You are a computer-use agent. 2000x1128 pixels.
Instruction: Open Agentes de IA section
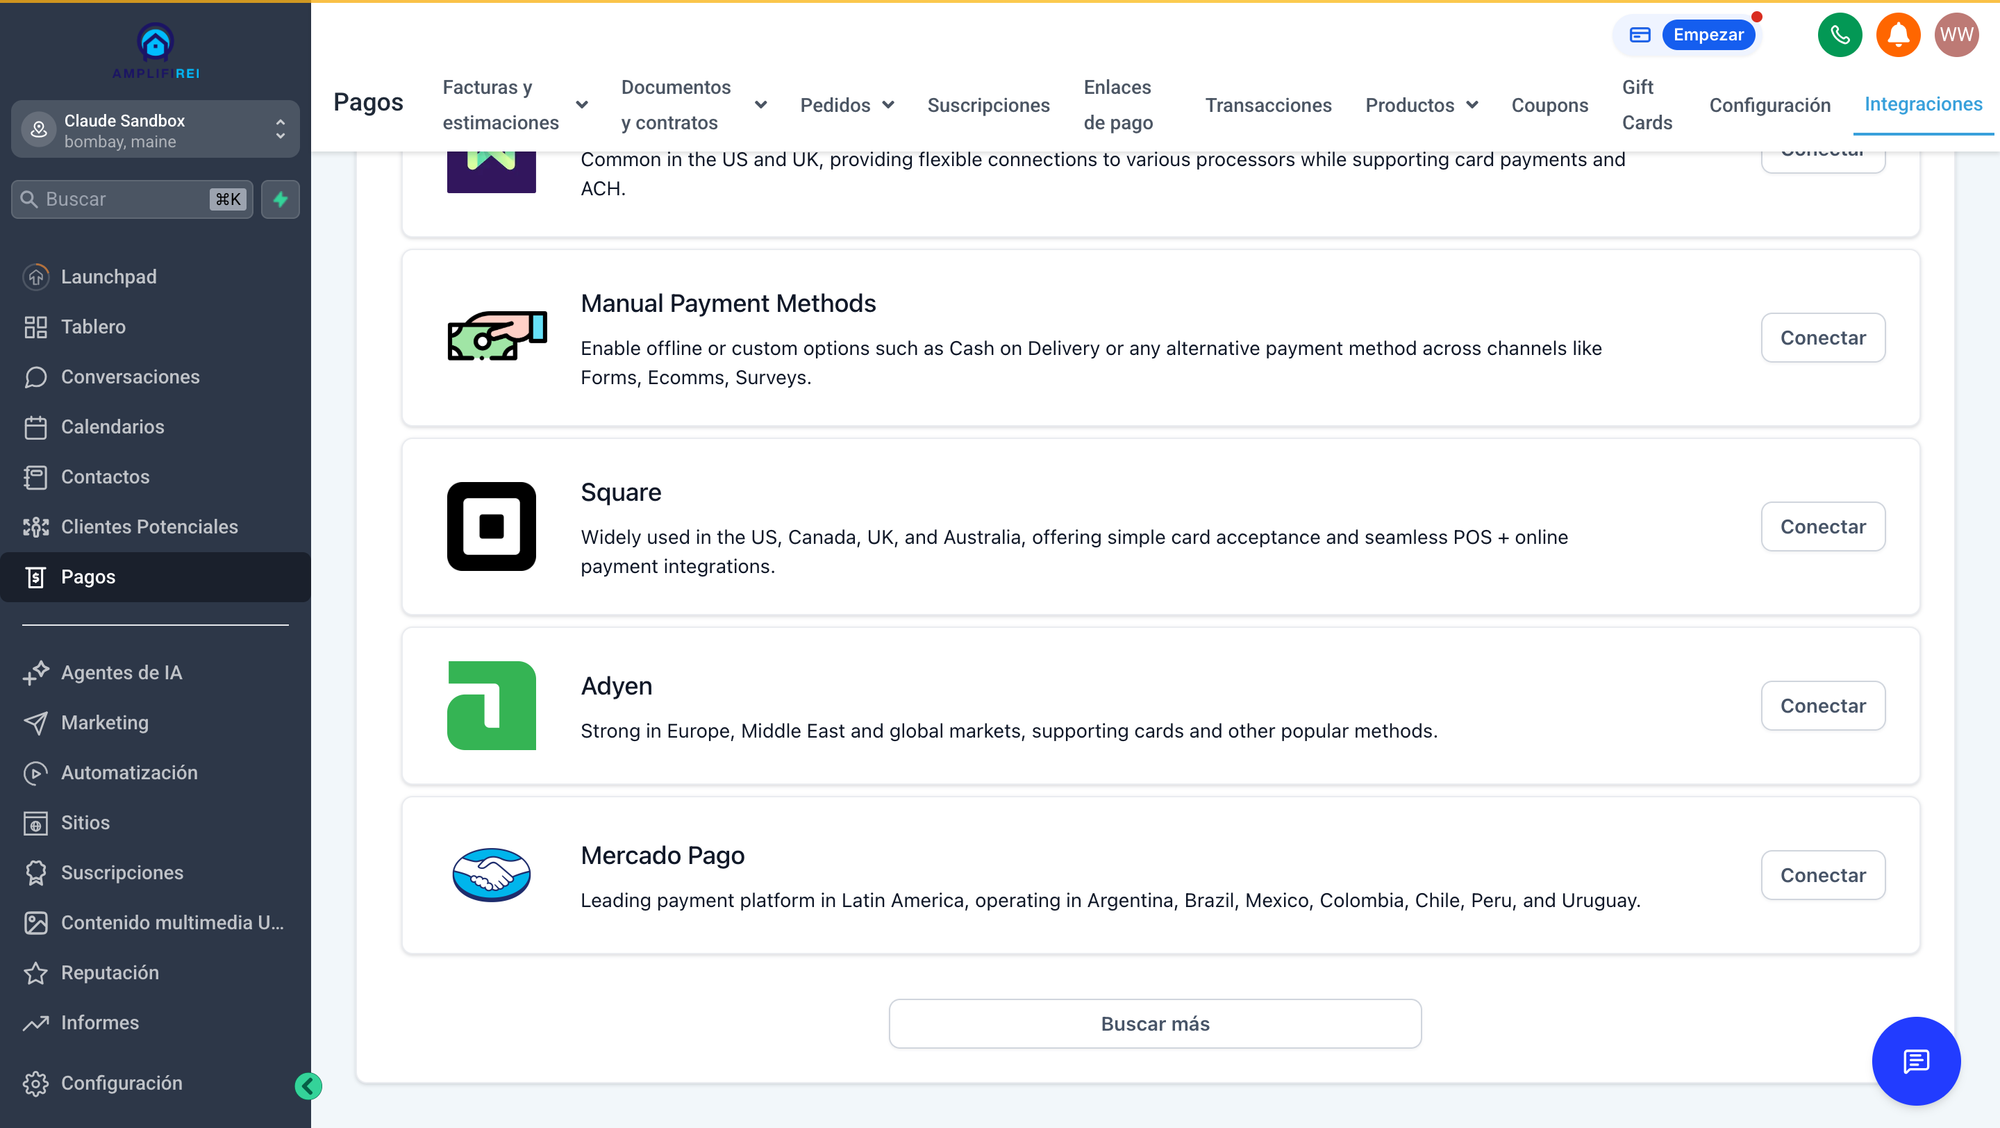[121, 673]
